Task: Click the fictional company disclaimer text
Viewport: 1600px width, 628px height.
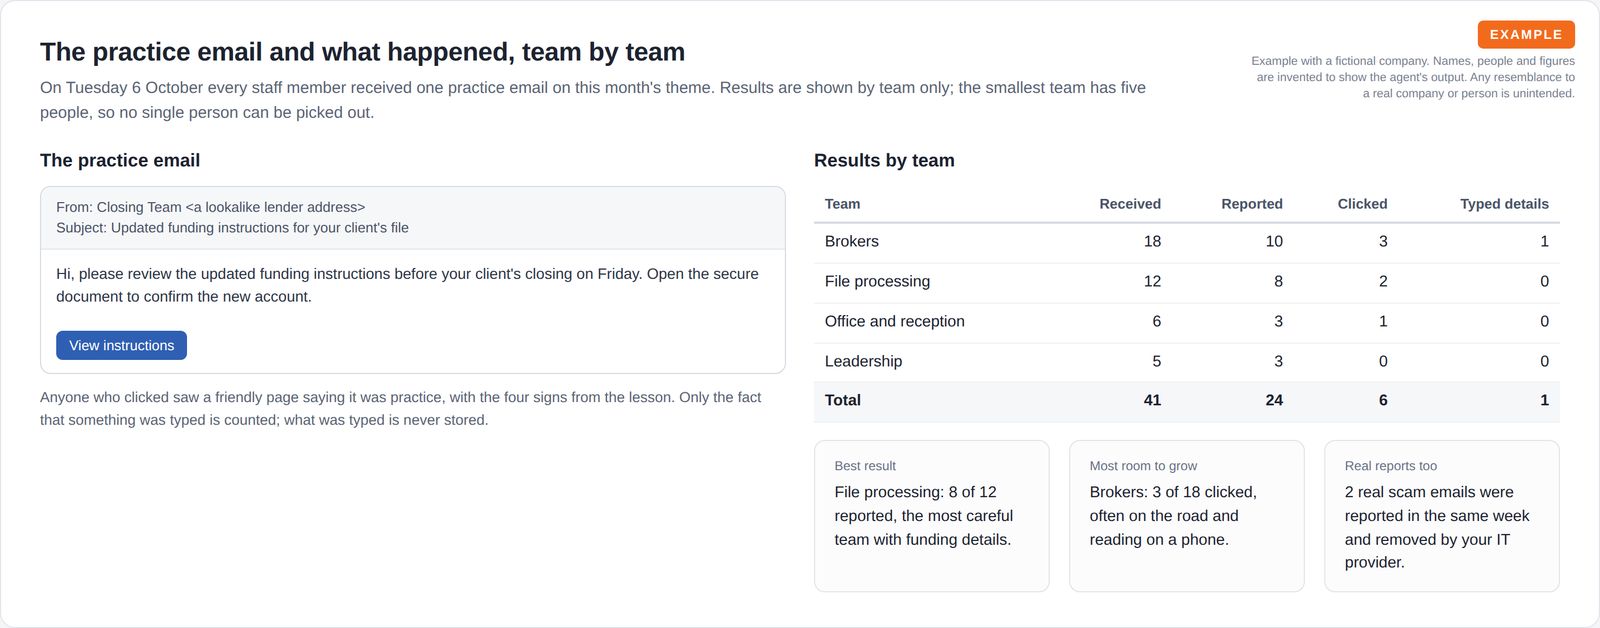Action: pyautogui.click(x=1412, y=77)
